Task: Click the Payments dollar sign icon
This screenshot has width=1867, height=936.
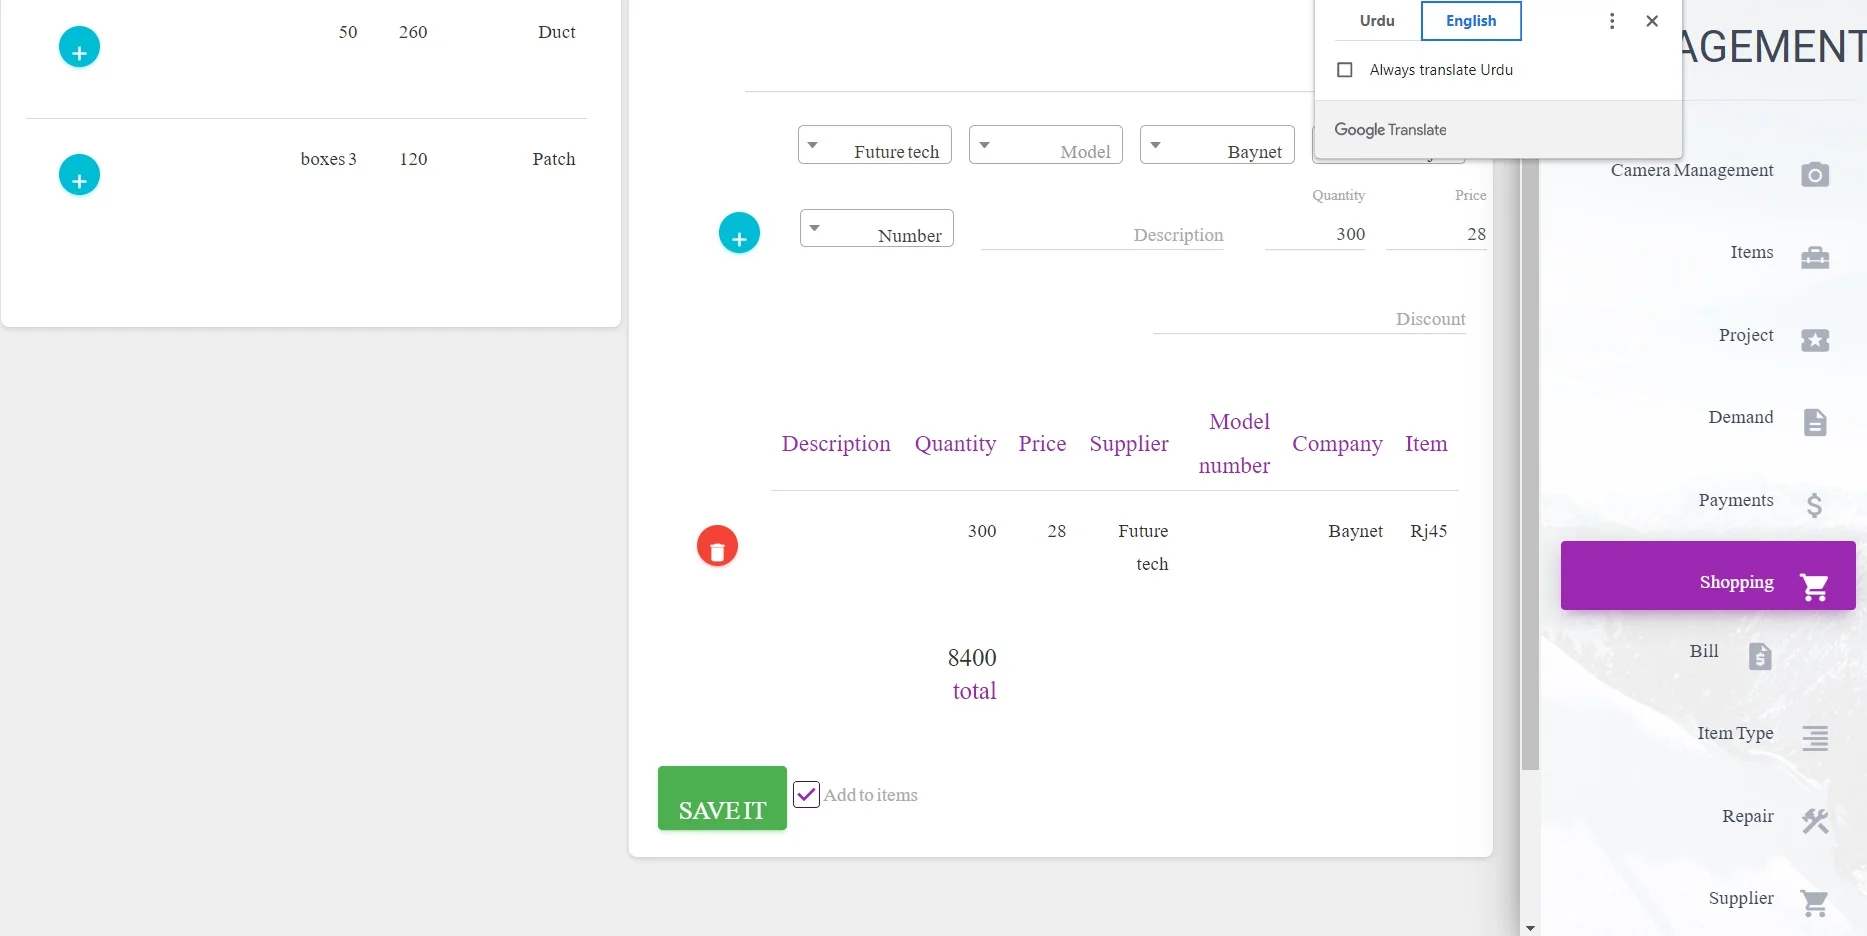Action: pyautogui.click(x=1814, y=505)
